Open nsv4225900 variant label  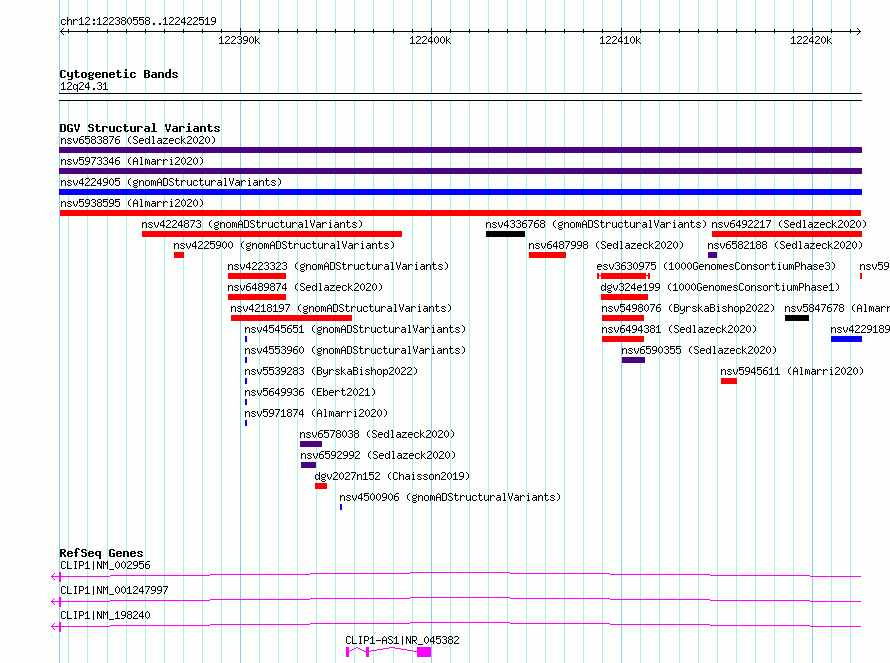click(x=284, y=245)
